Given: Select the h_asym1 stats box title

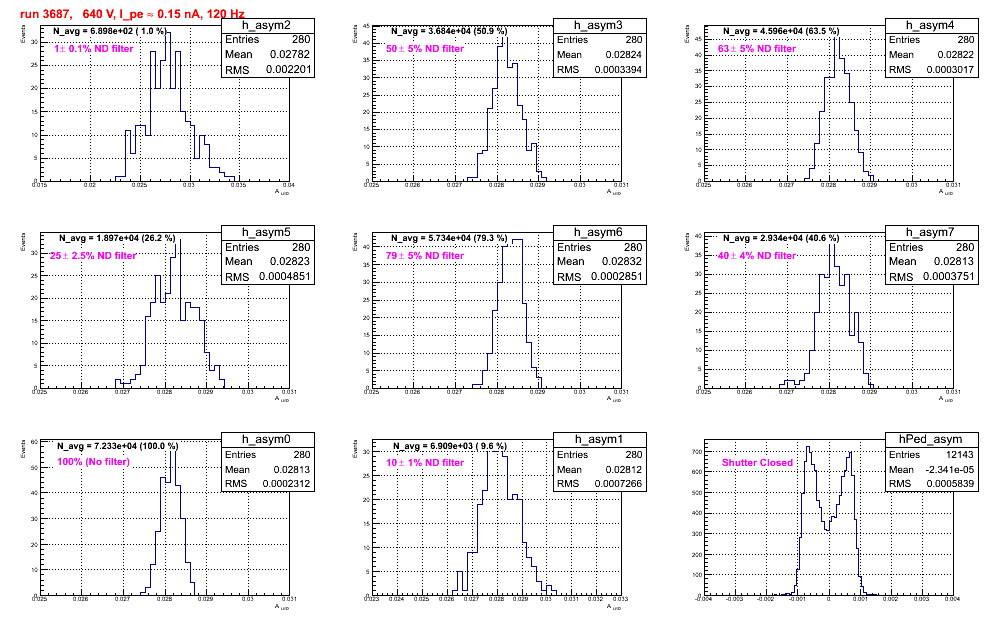Looking at the screenshot, I should click(x=599, y=440).
